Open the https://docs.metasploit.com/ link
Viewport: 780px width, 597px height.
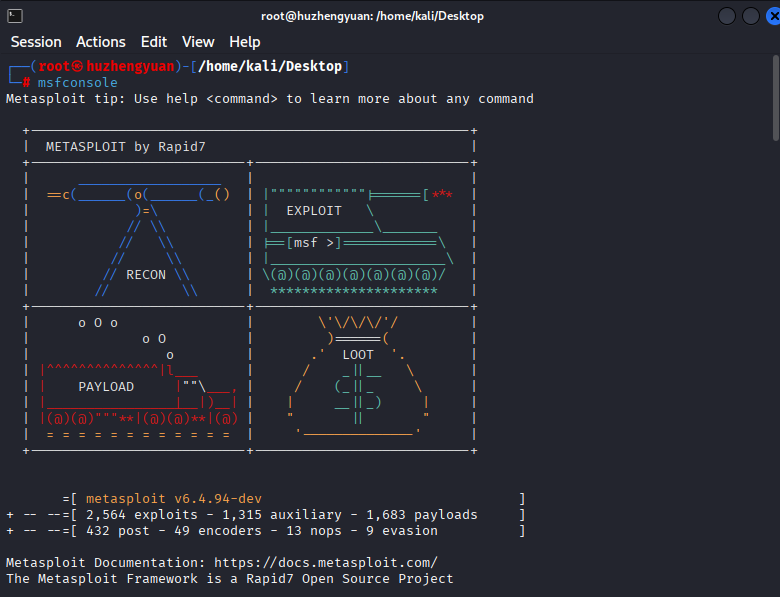[x=326, y=563]
